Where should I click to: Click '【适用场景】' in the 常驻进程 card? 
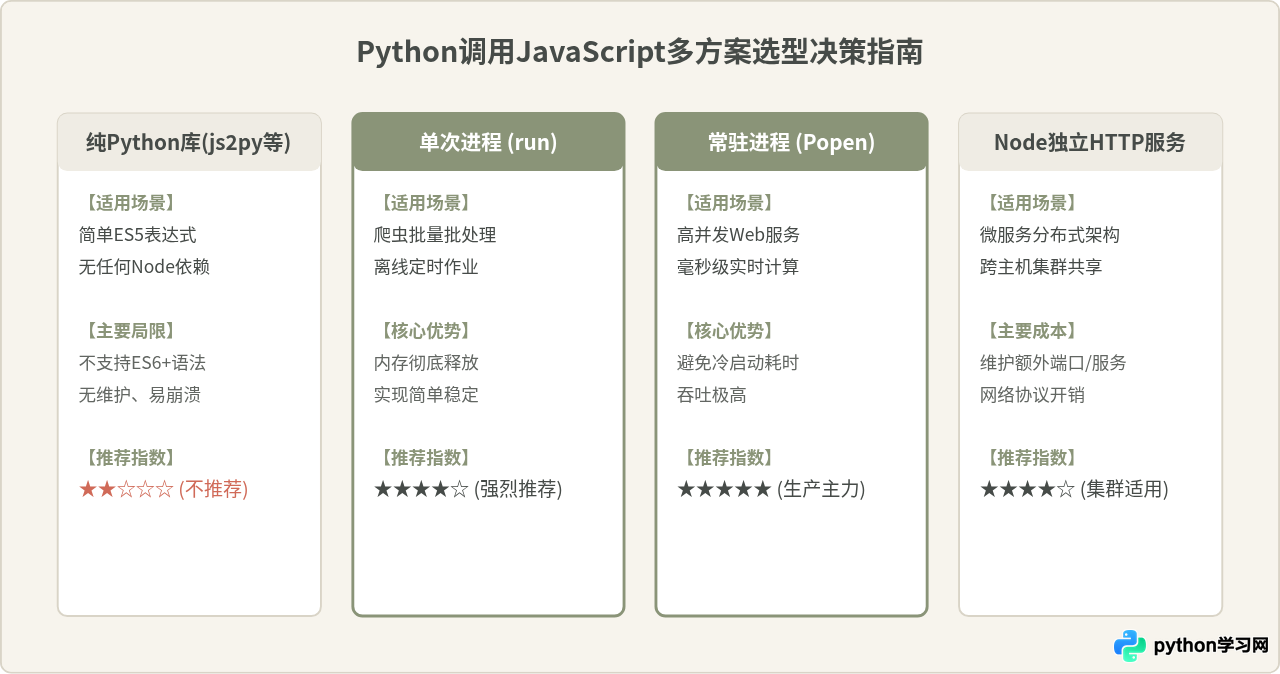click(x=726, y=203)
